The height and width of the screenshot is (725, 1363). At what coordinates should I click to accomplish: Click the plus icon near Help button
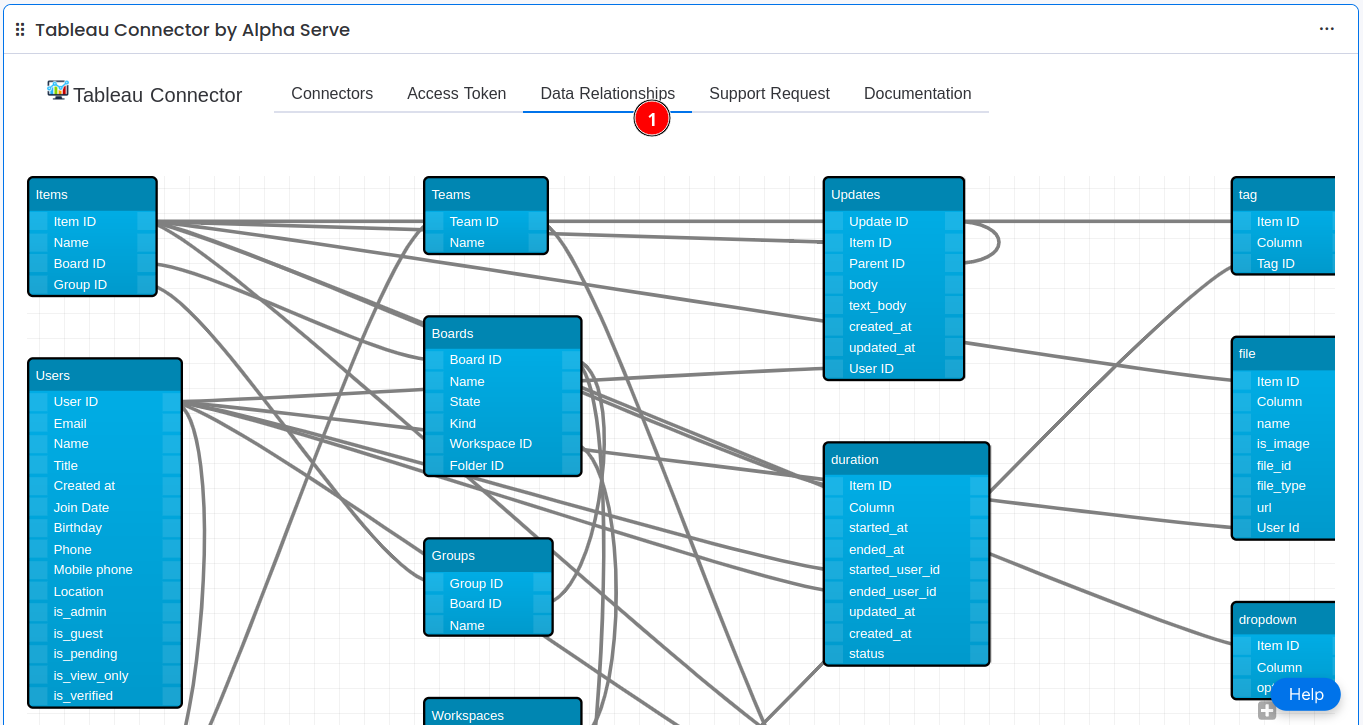[1267, 711]
